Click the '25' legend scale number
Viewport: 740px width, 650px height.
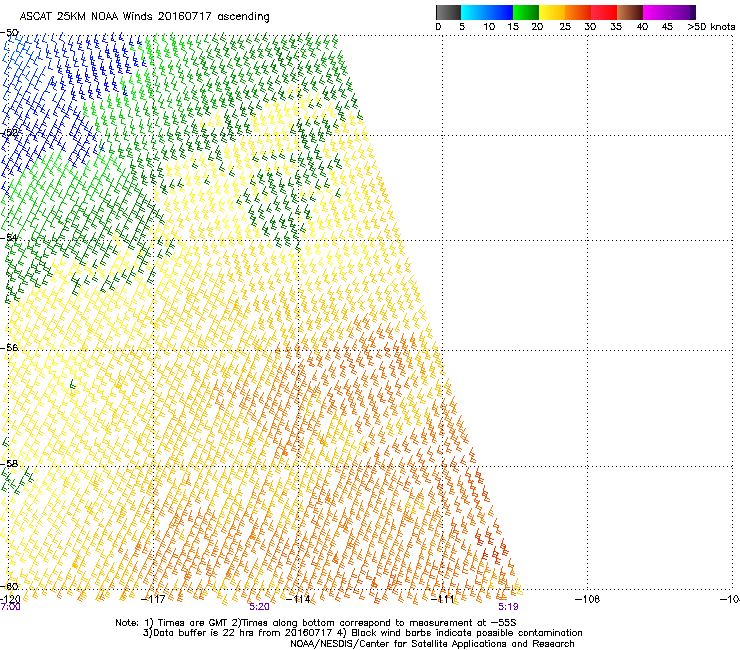564,27
